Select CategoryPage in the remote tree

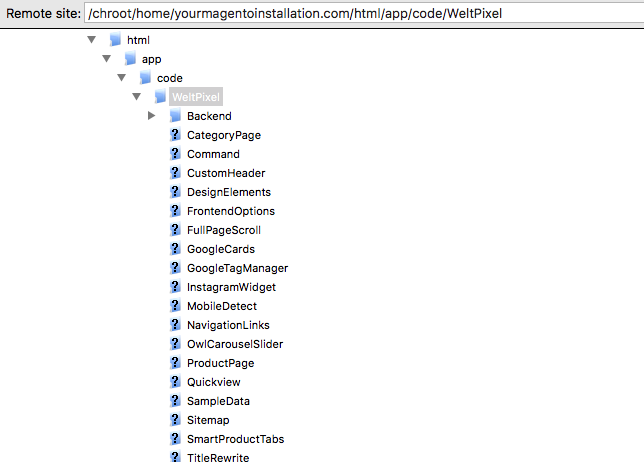pyautogui.click(x=224, y=136)
